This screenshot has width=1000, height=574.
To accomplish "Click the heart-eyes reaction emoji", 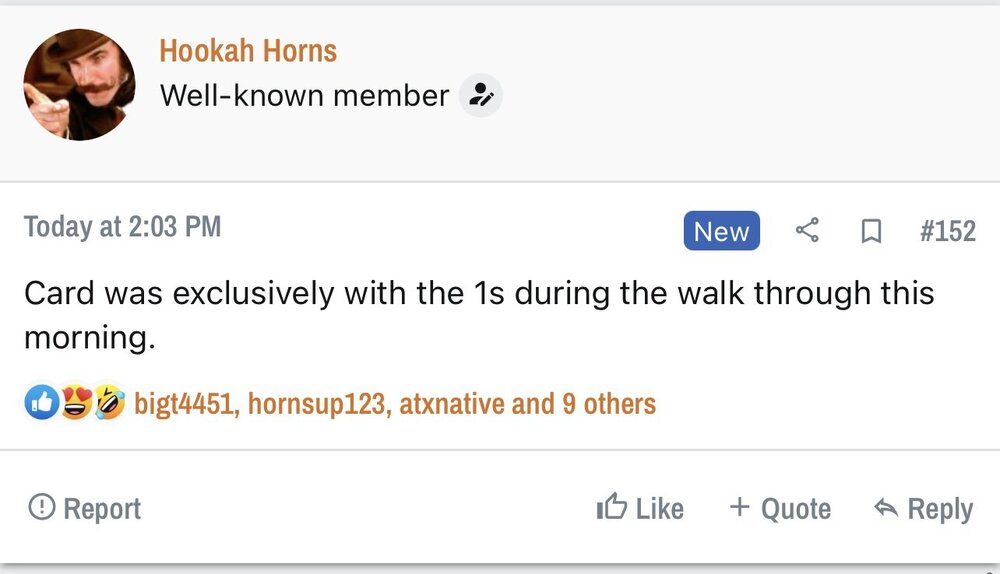I will click(x=75, y=404).
